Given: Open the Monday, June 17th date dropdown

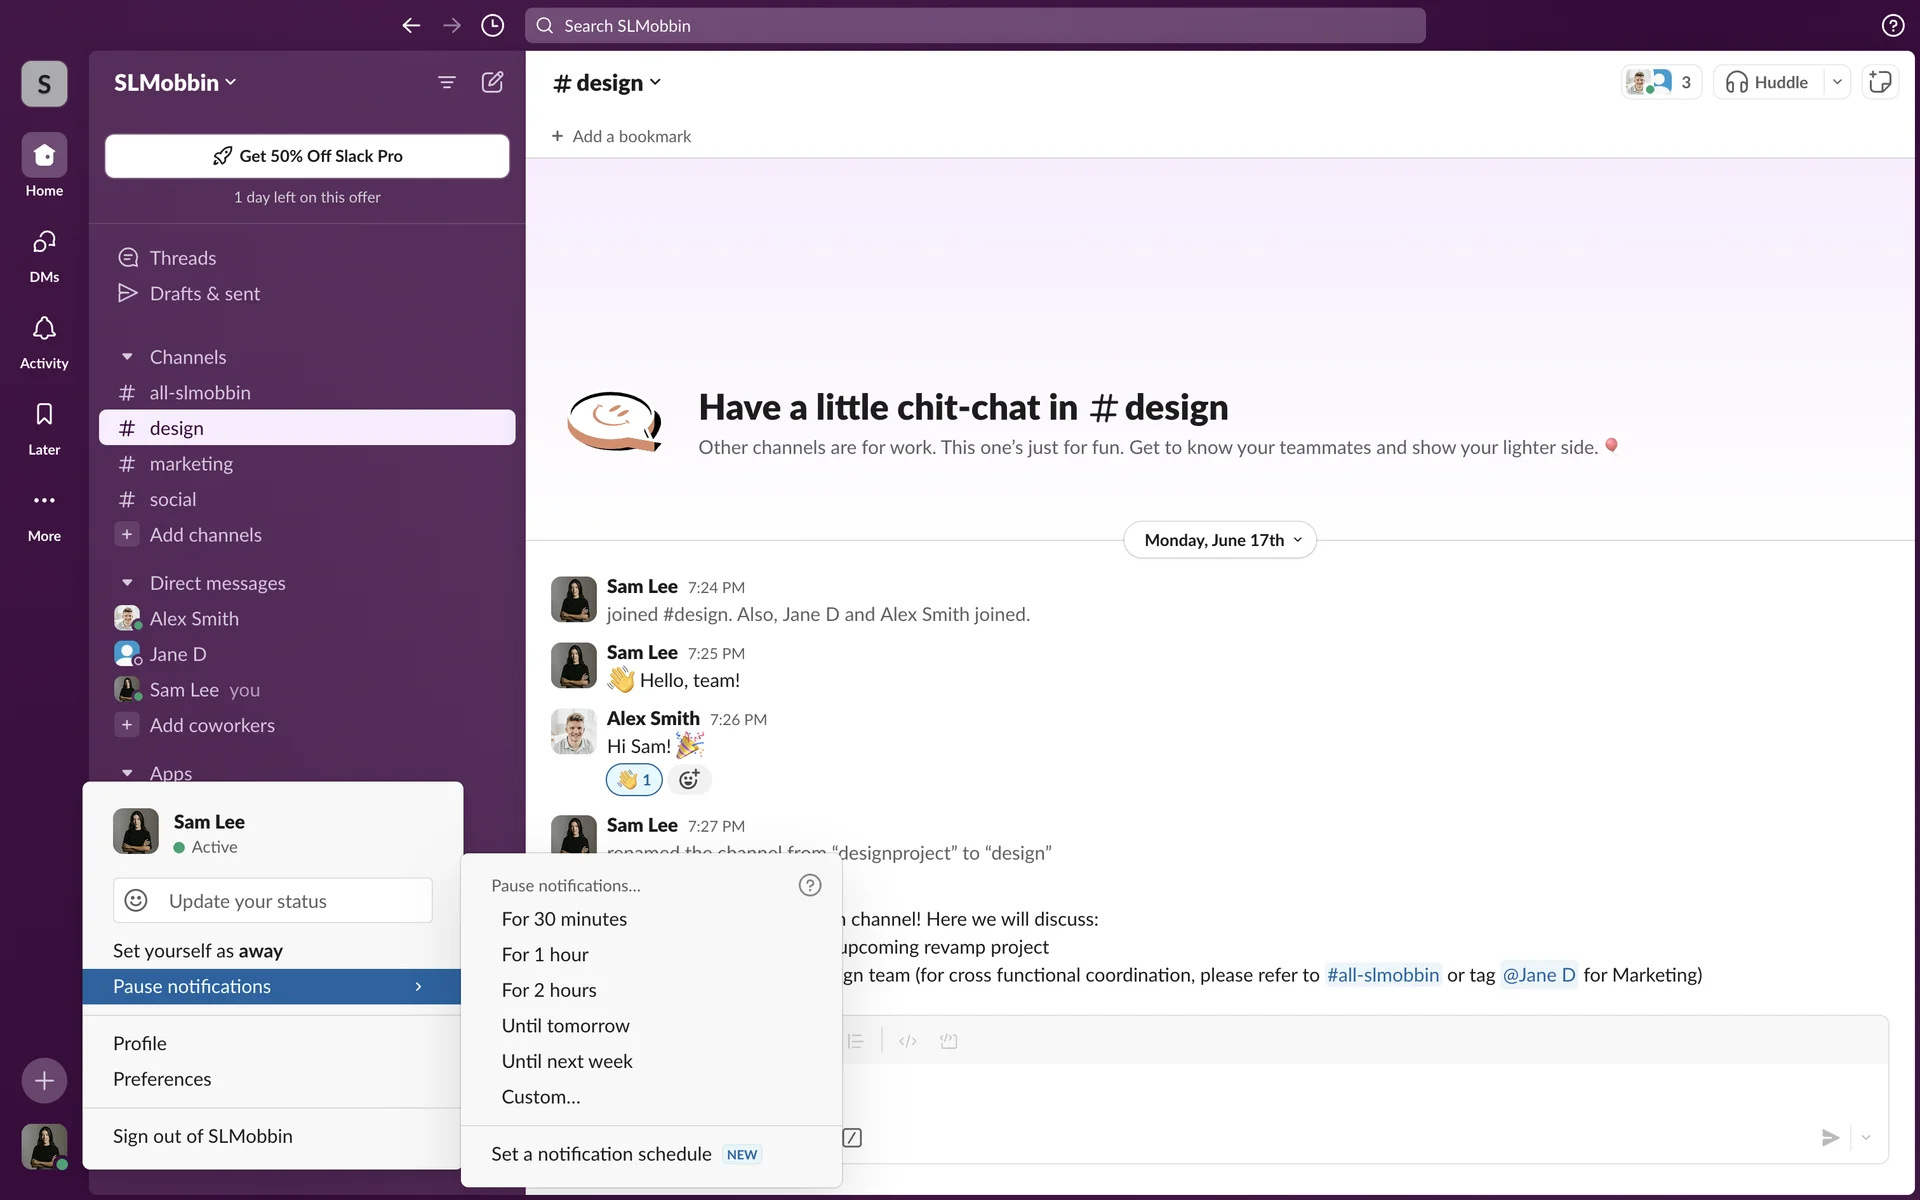Looking at the screenshot, I should (1220, 540).
